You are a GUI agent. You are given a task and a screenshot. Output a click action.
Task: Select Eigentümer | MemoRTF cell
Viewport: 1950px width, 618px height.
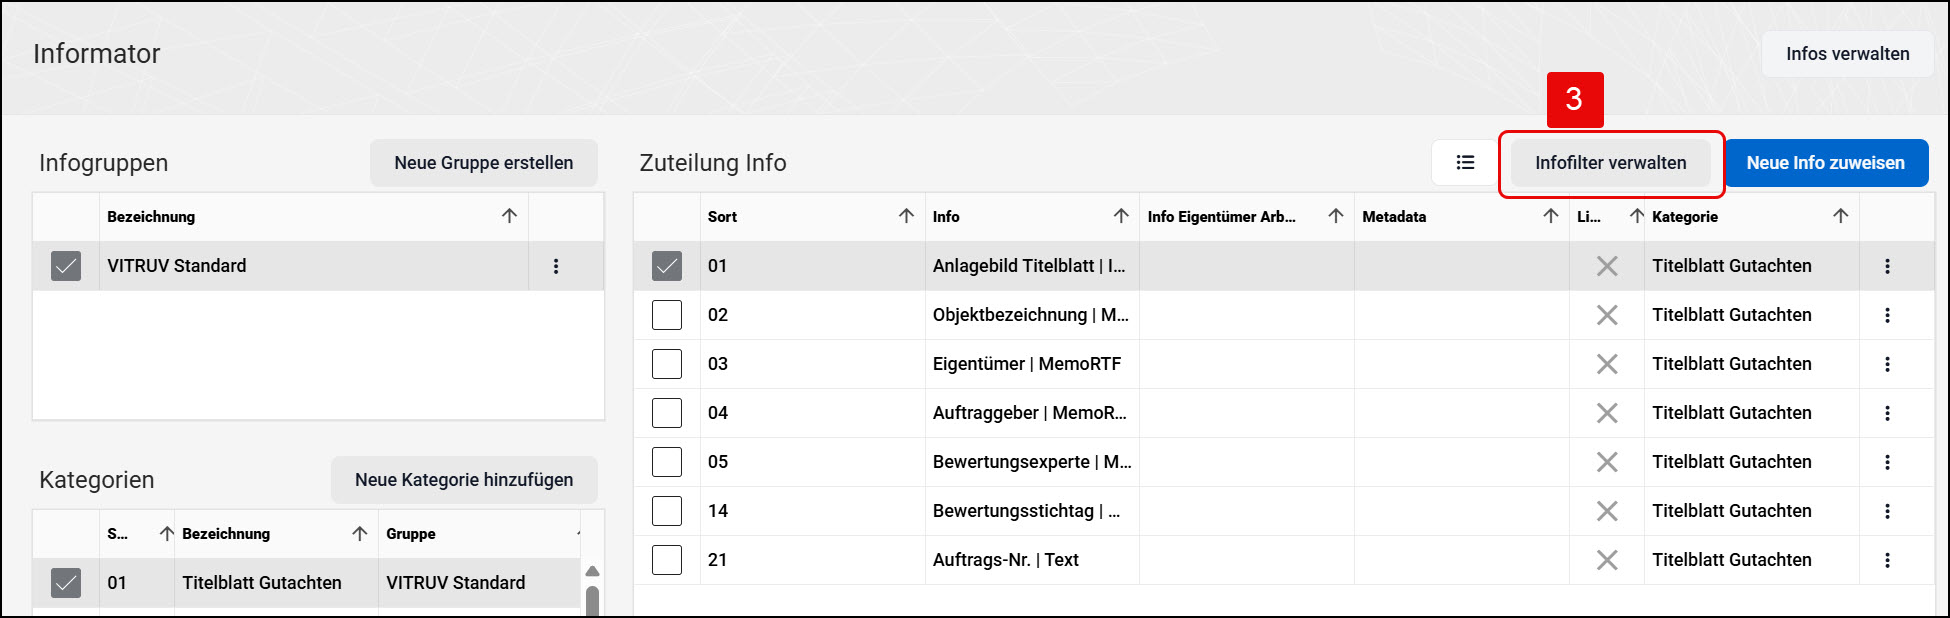click(1032, 364)
